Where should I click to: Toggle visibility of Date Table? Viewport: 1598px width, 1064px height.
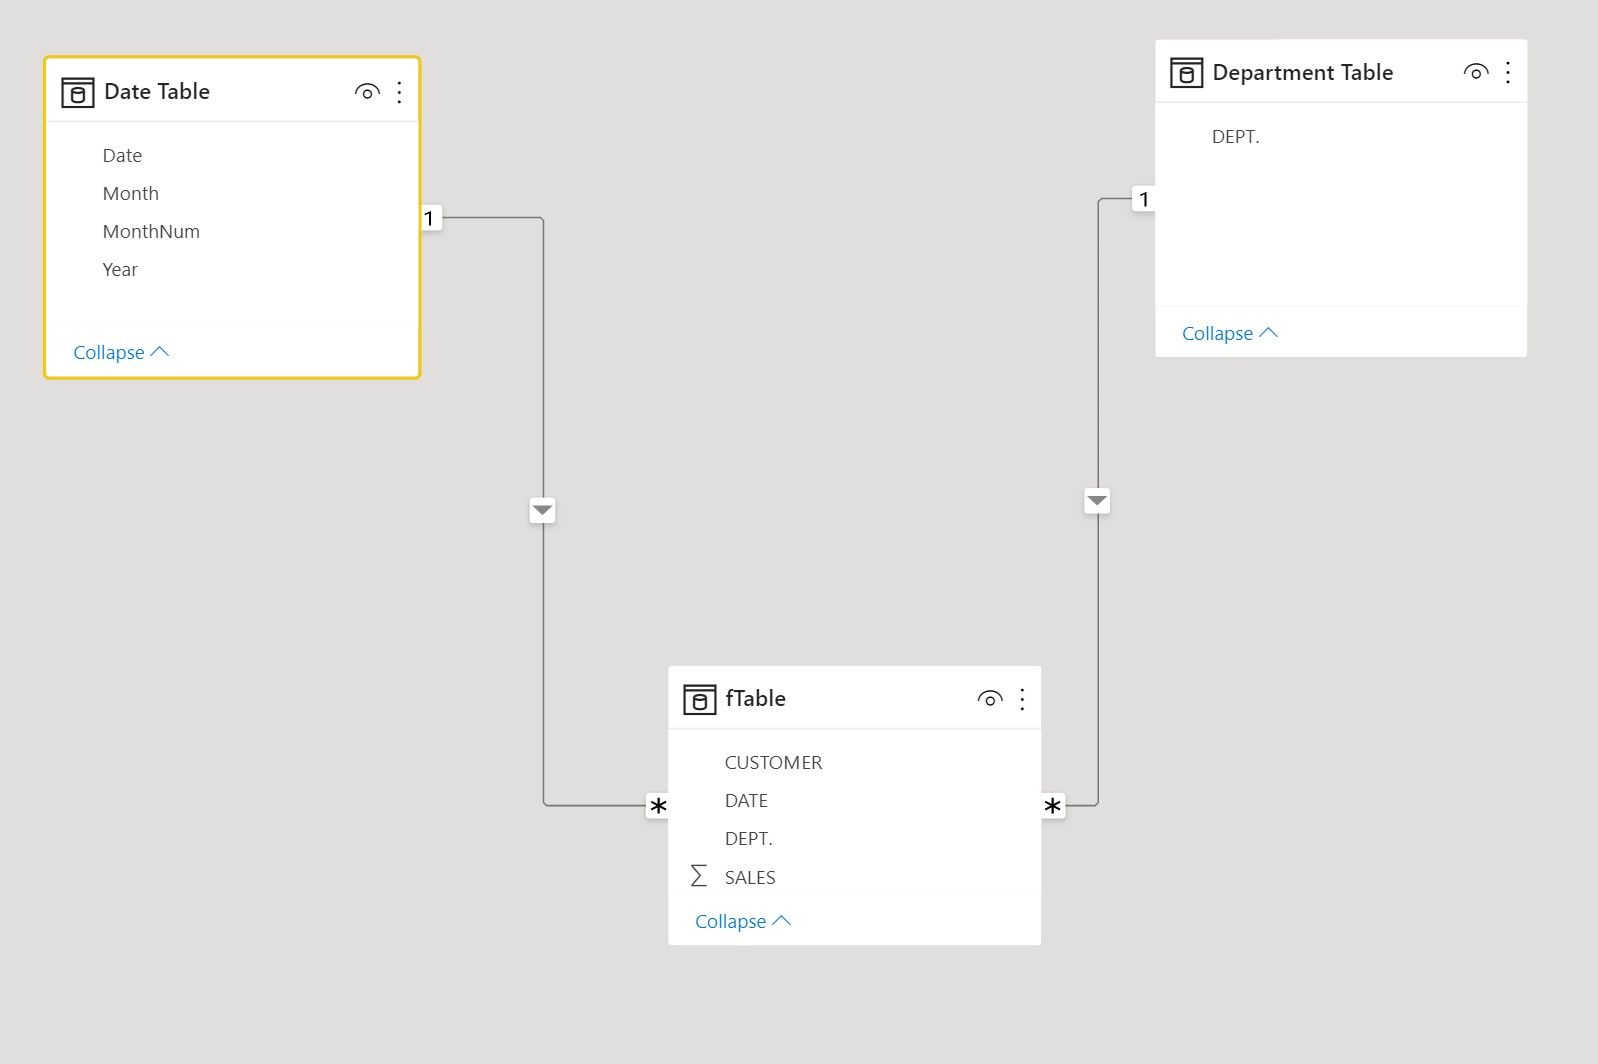(367, 92)
